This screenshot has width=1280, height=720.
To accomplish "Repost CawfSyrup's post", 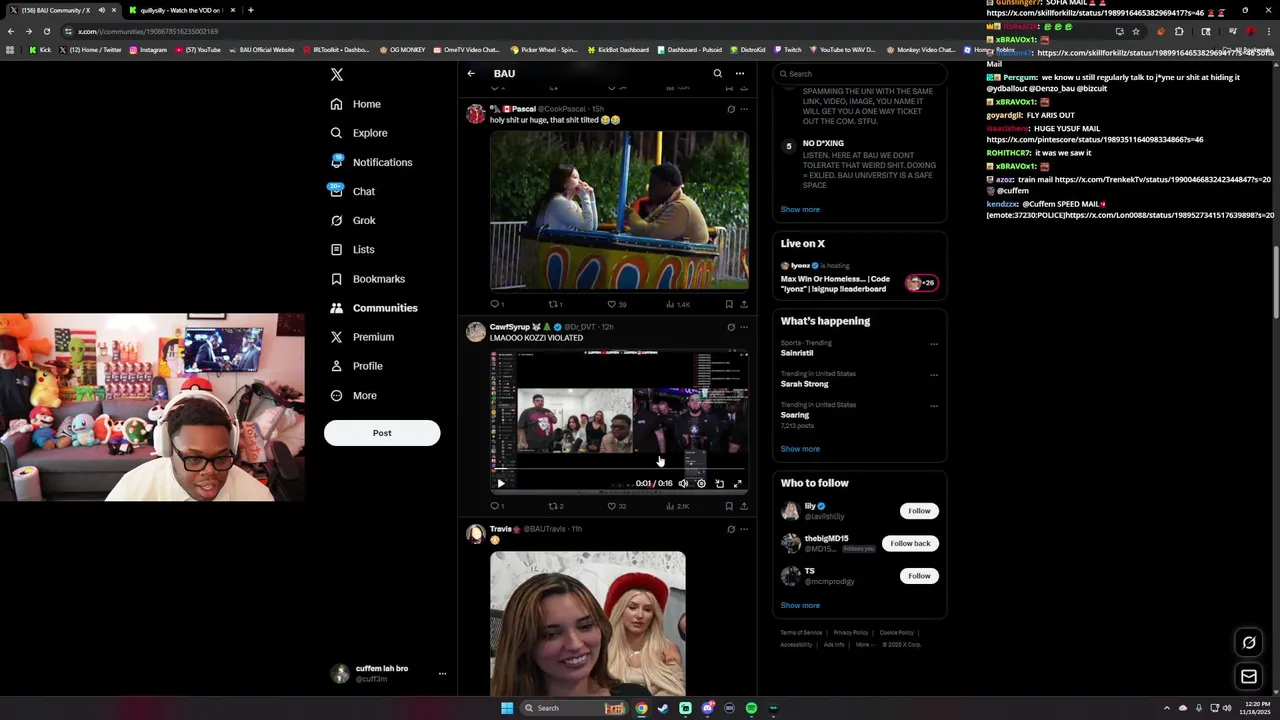I will point(555,506).
